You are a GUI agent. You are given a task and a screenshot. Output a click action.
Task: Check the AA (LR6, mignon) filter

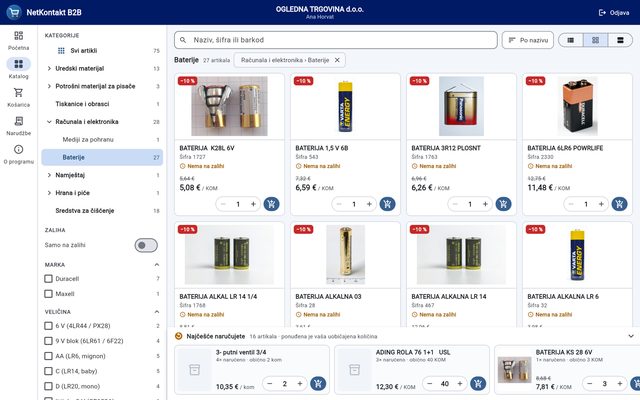(x=48, y=356)
